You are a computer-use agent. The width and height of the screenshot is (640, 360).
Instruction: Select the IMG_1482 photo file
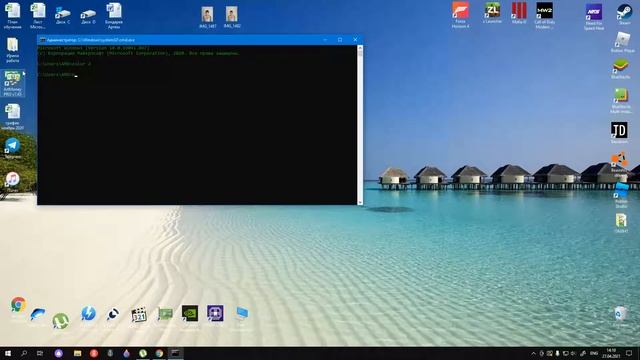pos(232,18)
